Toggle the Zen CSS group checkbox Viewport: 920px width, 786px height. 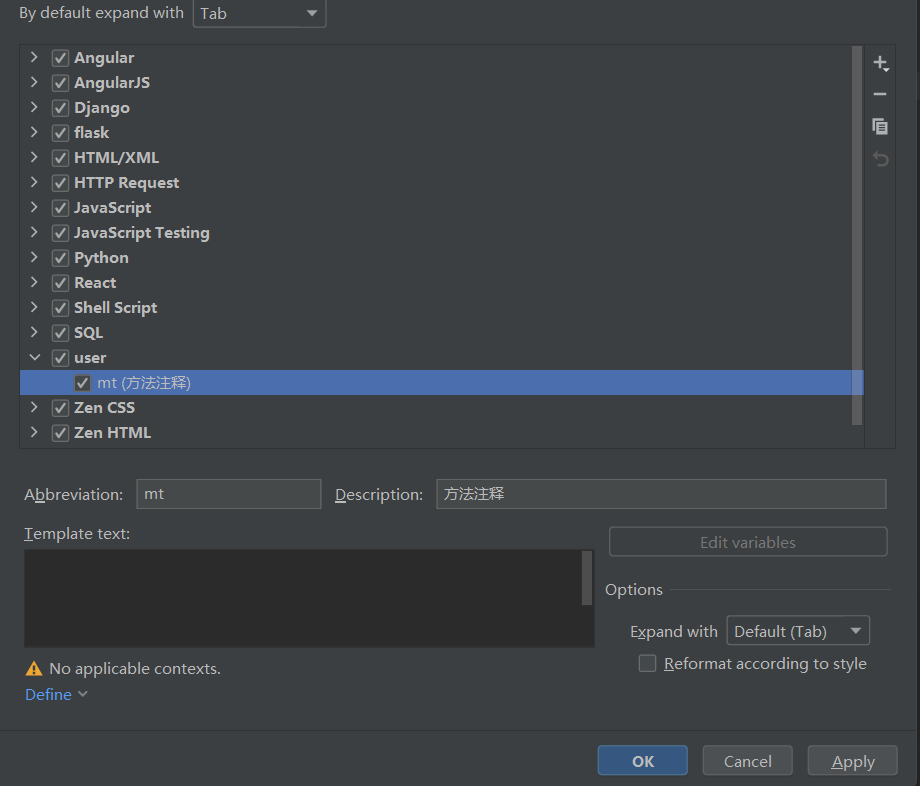click(x=60, y=408)
